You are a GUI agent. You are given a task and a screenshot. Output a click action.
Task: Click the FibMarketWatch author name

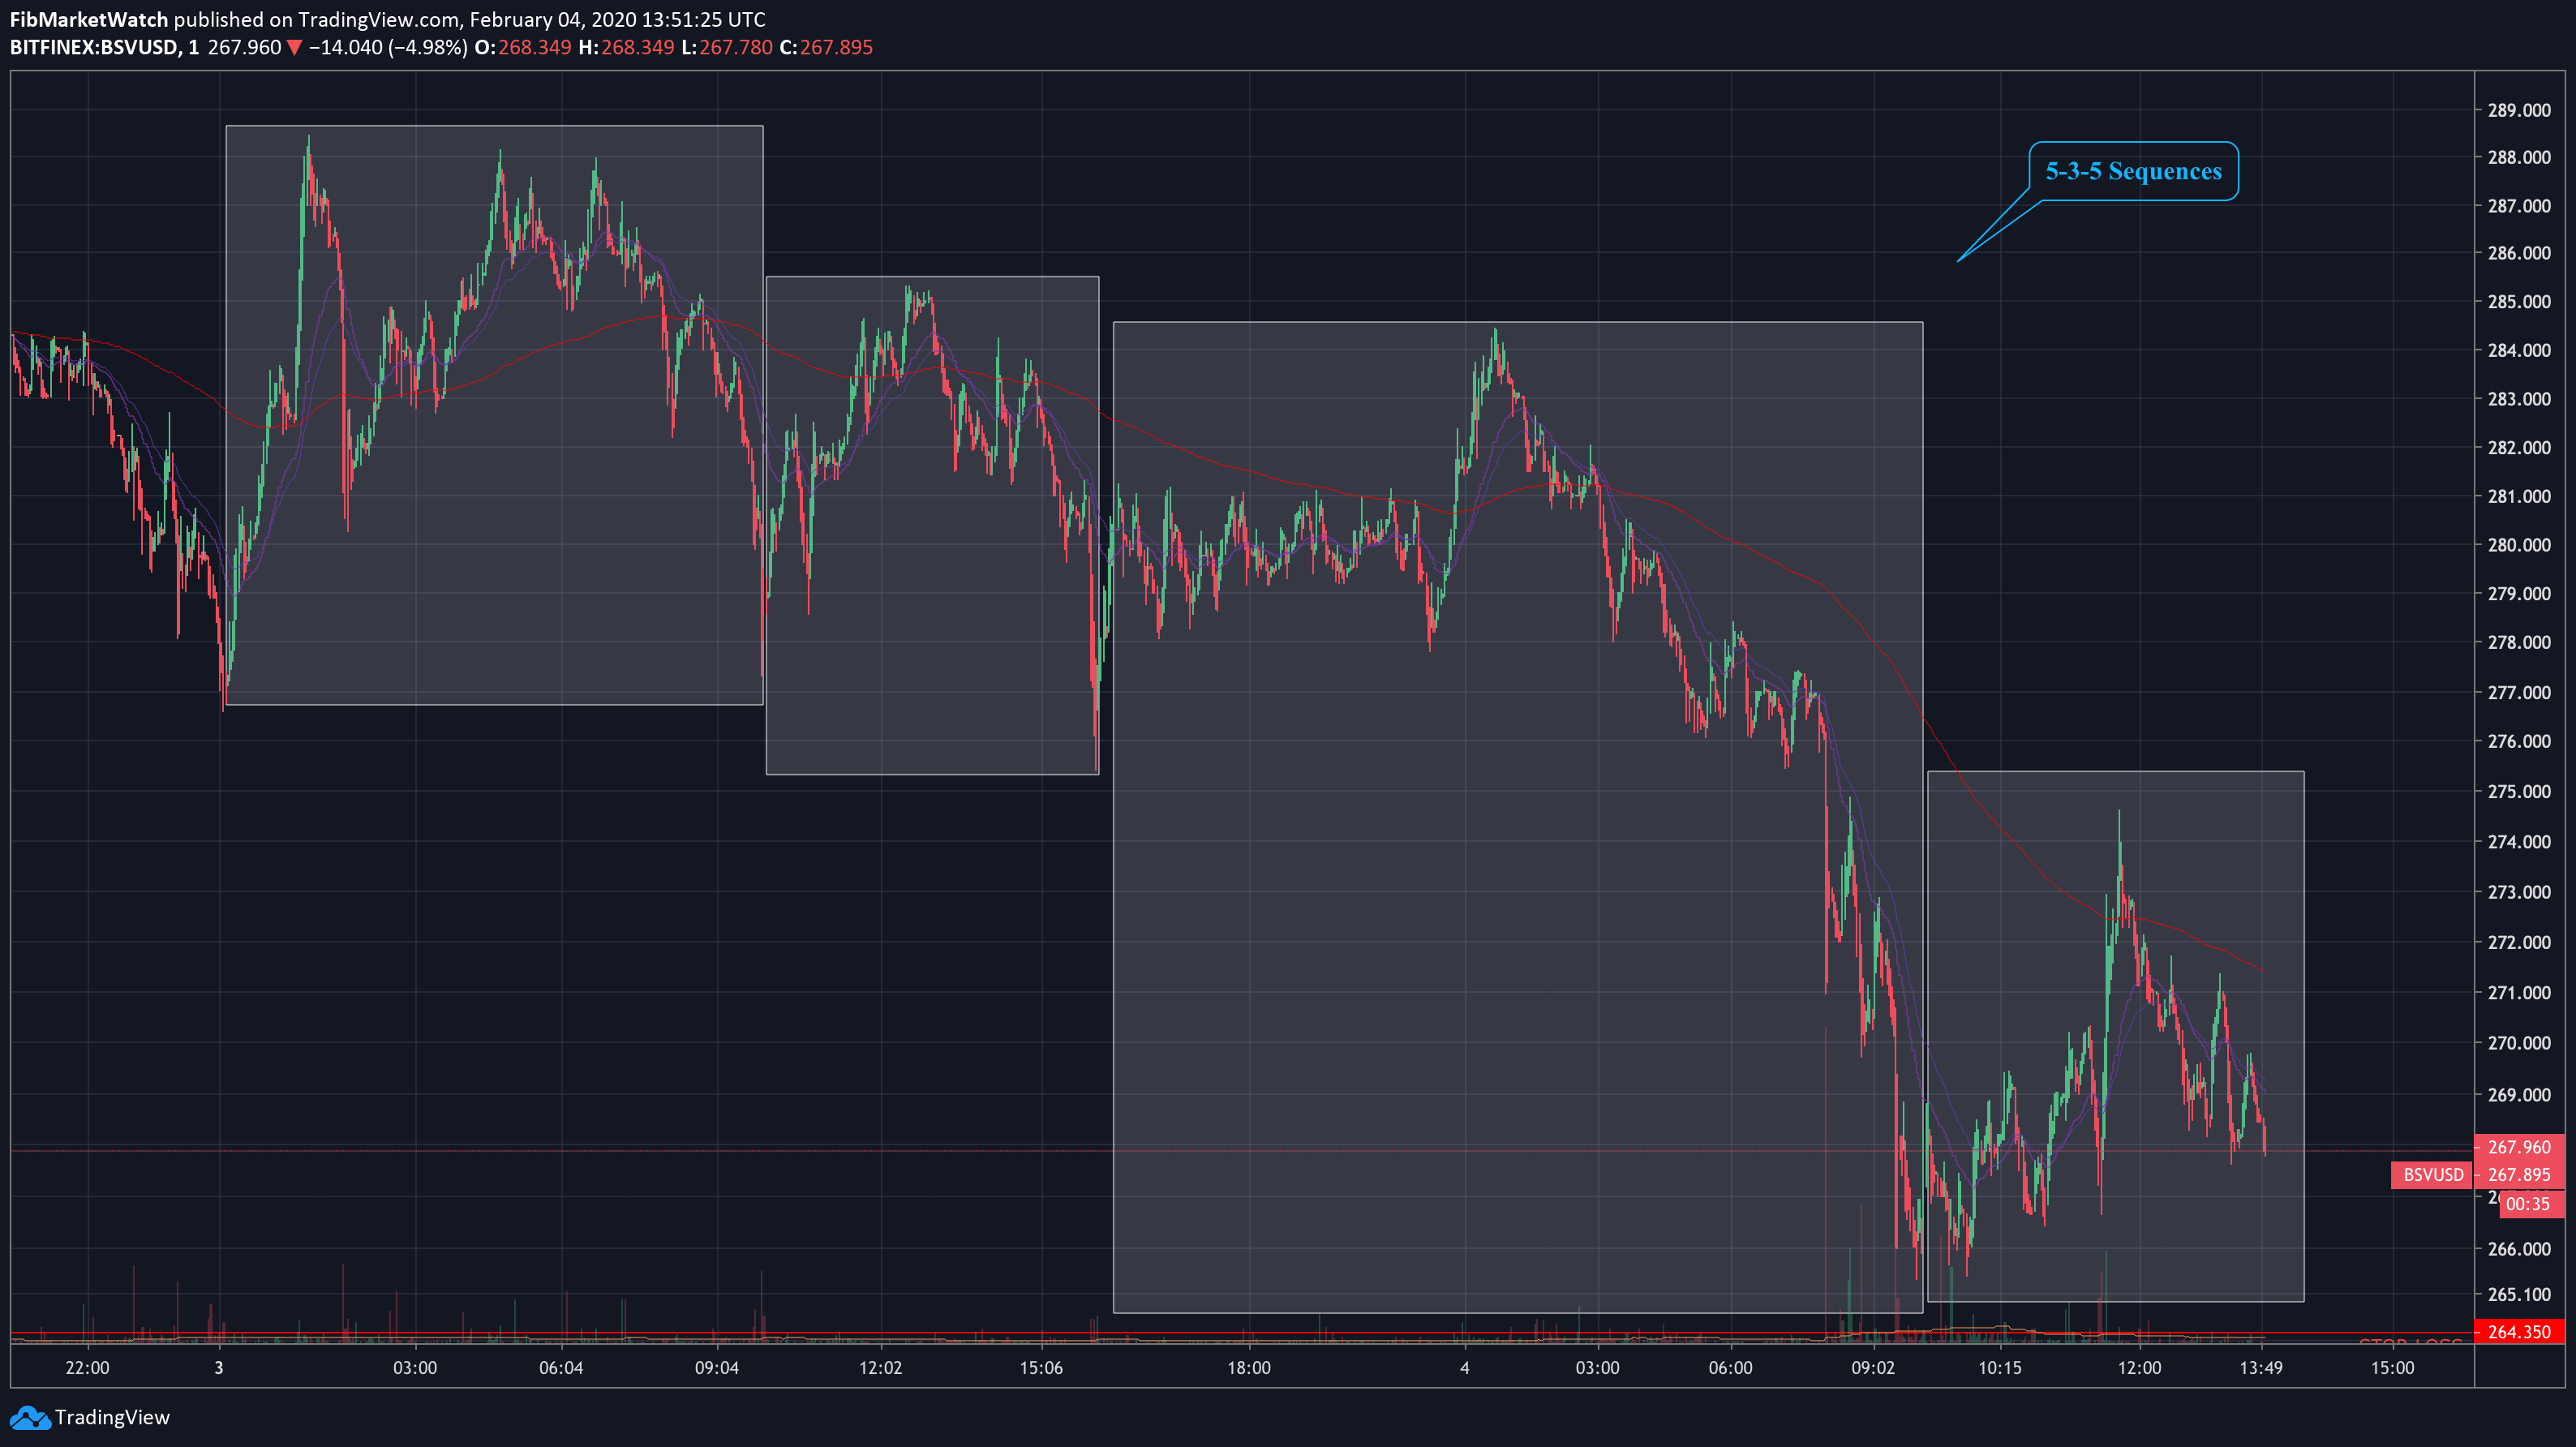click(x=89, y=19)
